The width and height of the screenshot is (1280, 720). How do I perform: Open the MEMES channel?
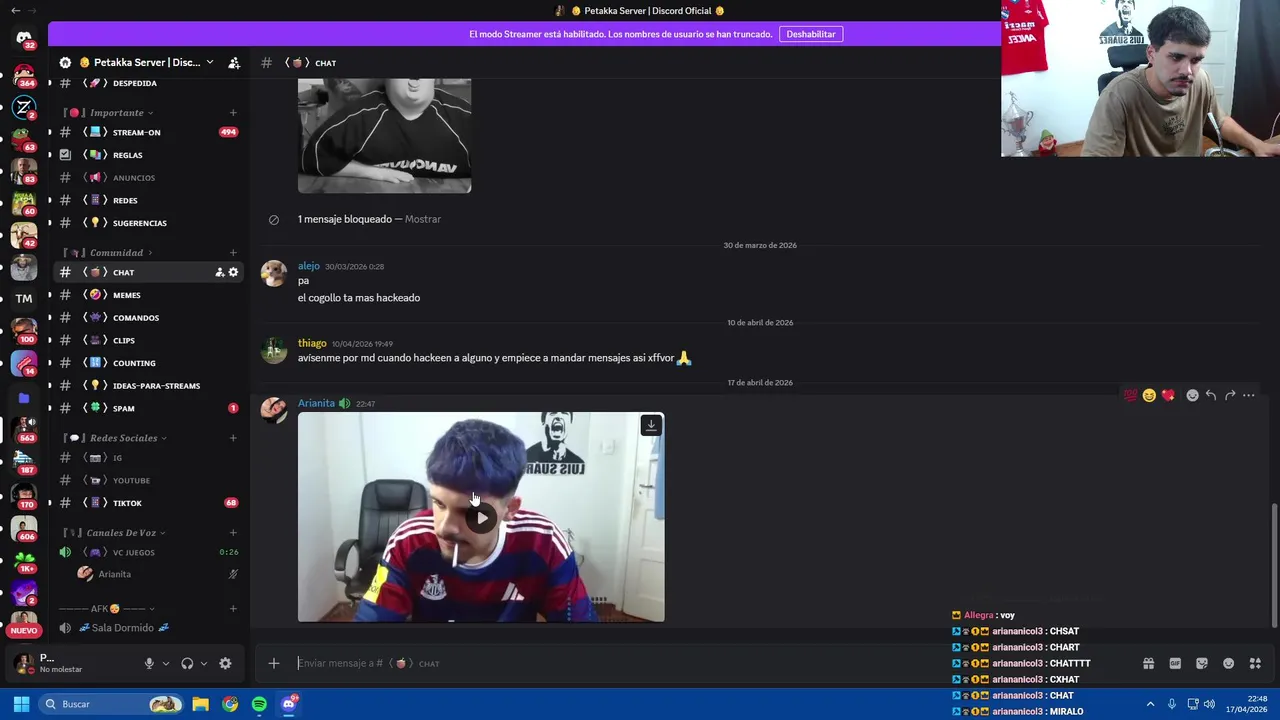(148, 295)
